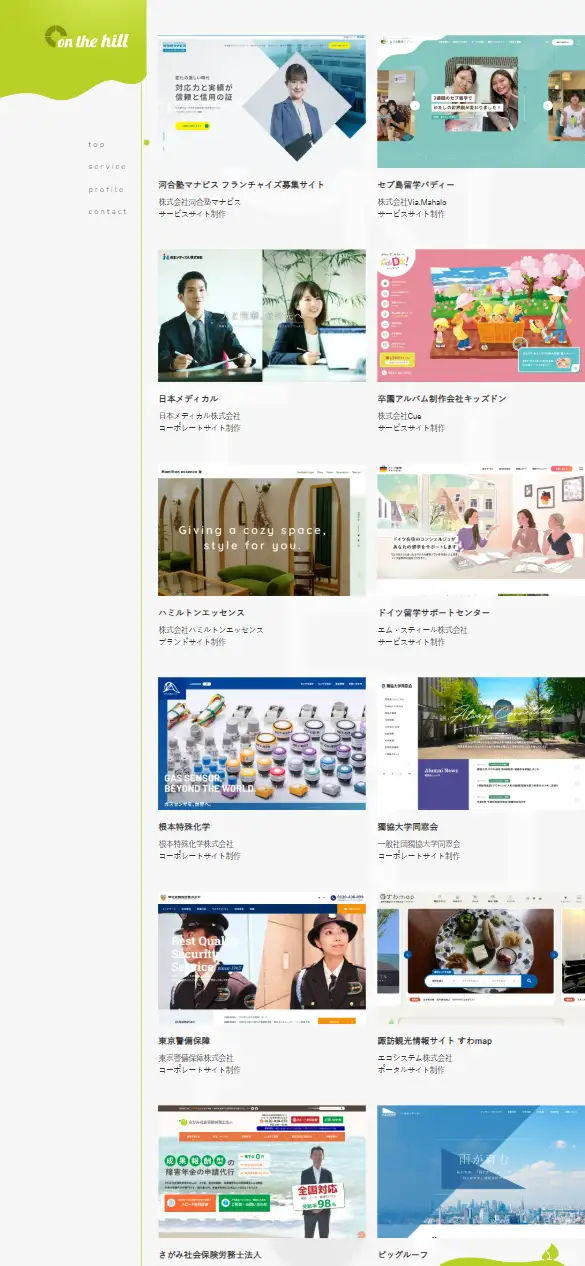Click company name エコシステム株式会社
Image resolution: width=585 pixels, height=1266 pixels.
coord(415,1058)
